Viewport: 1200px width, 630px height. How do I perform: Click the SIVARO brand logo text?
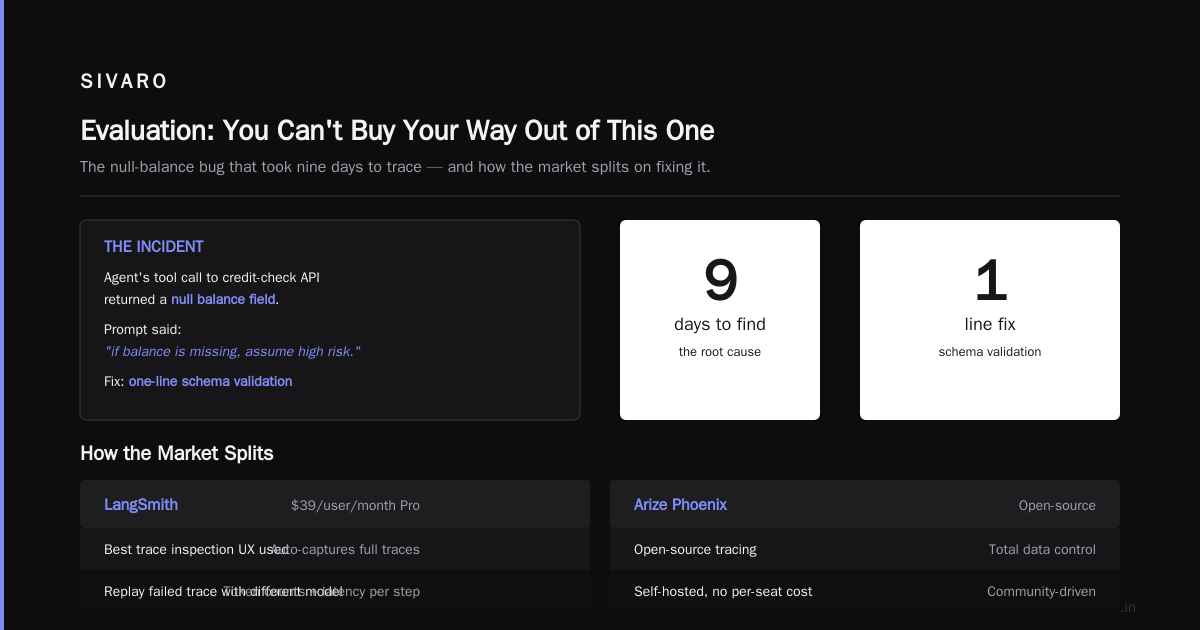124,81
